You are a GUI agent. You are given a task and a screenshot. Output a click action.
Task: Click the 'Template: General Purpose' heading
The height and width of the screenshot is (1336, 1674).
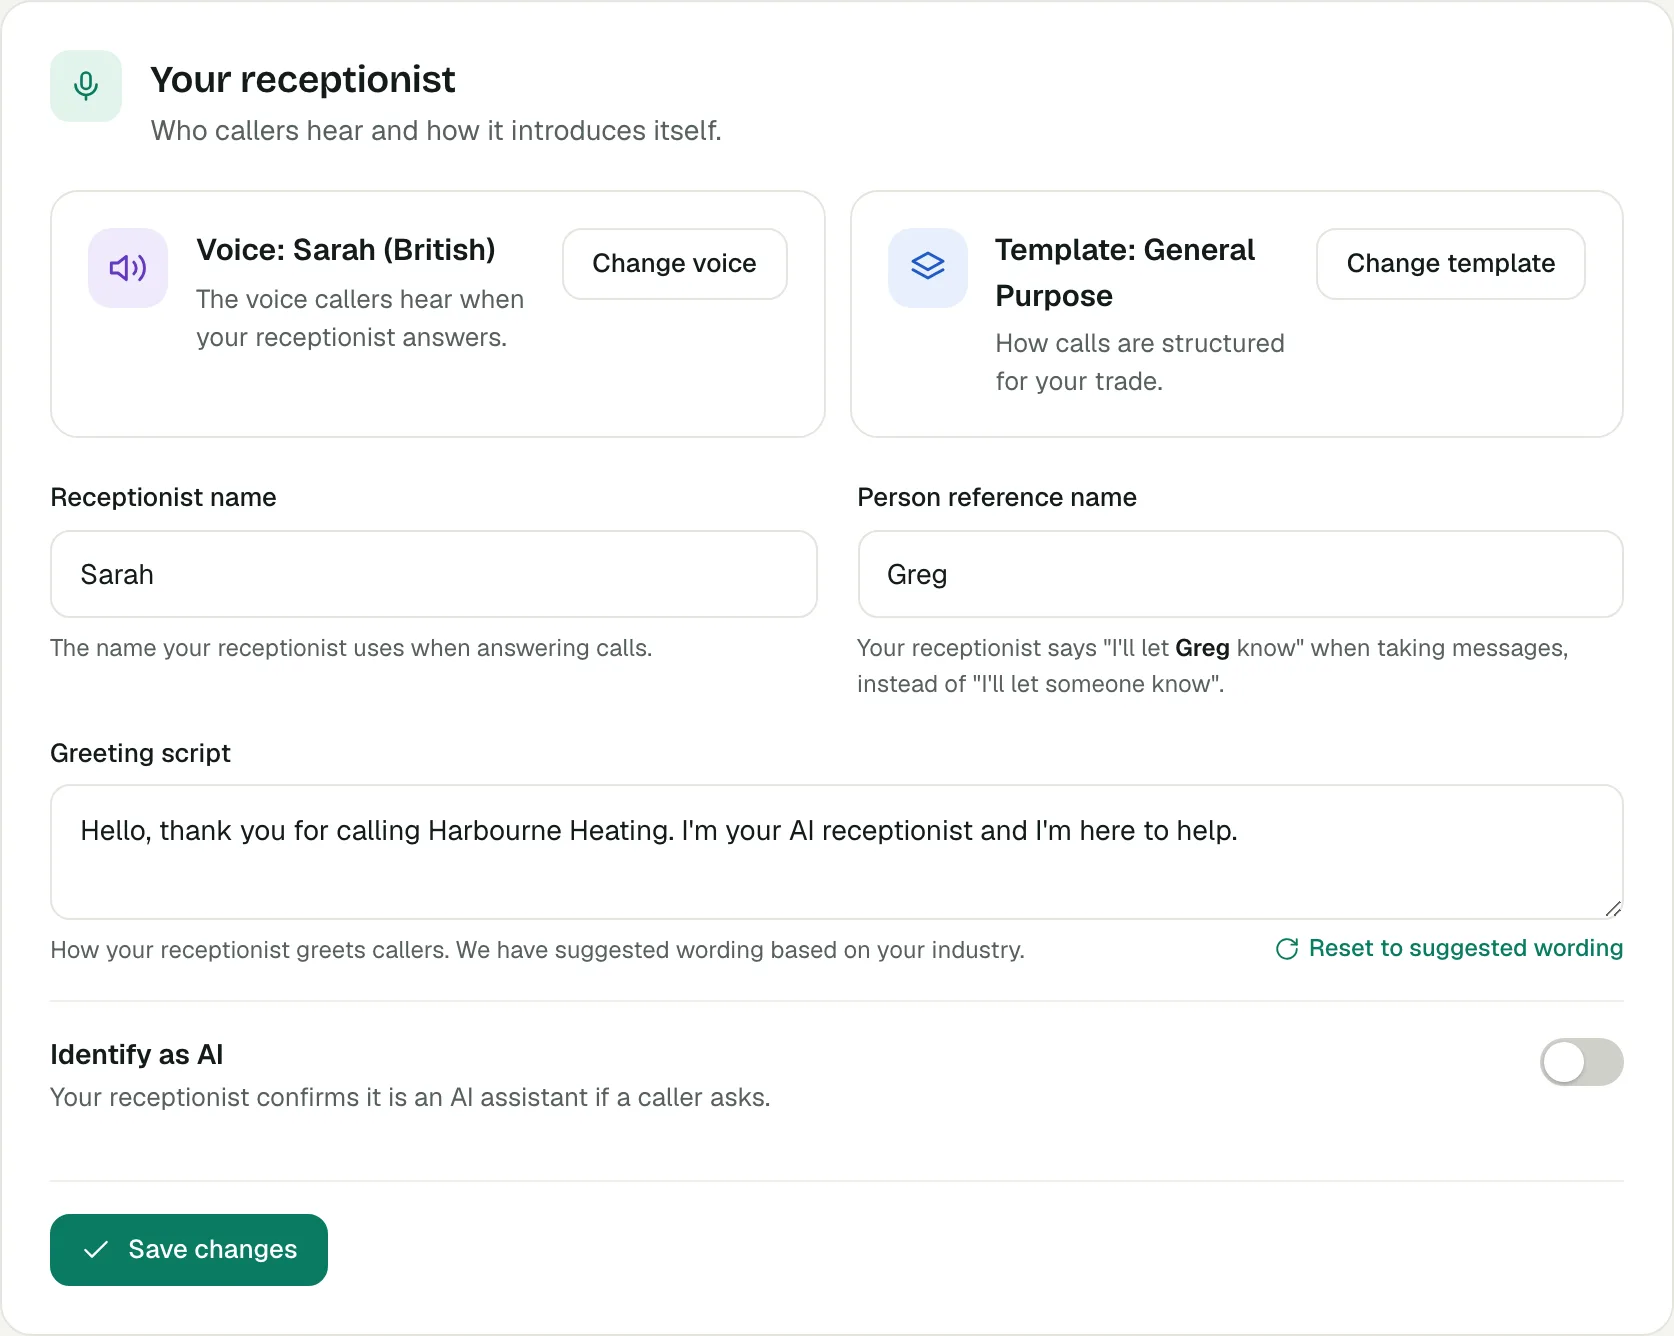[x=1125, y=273]
